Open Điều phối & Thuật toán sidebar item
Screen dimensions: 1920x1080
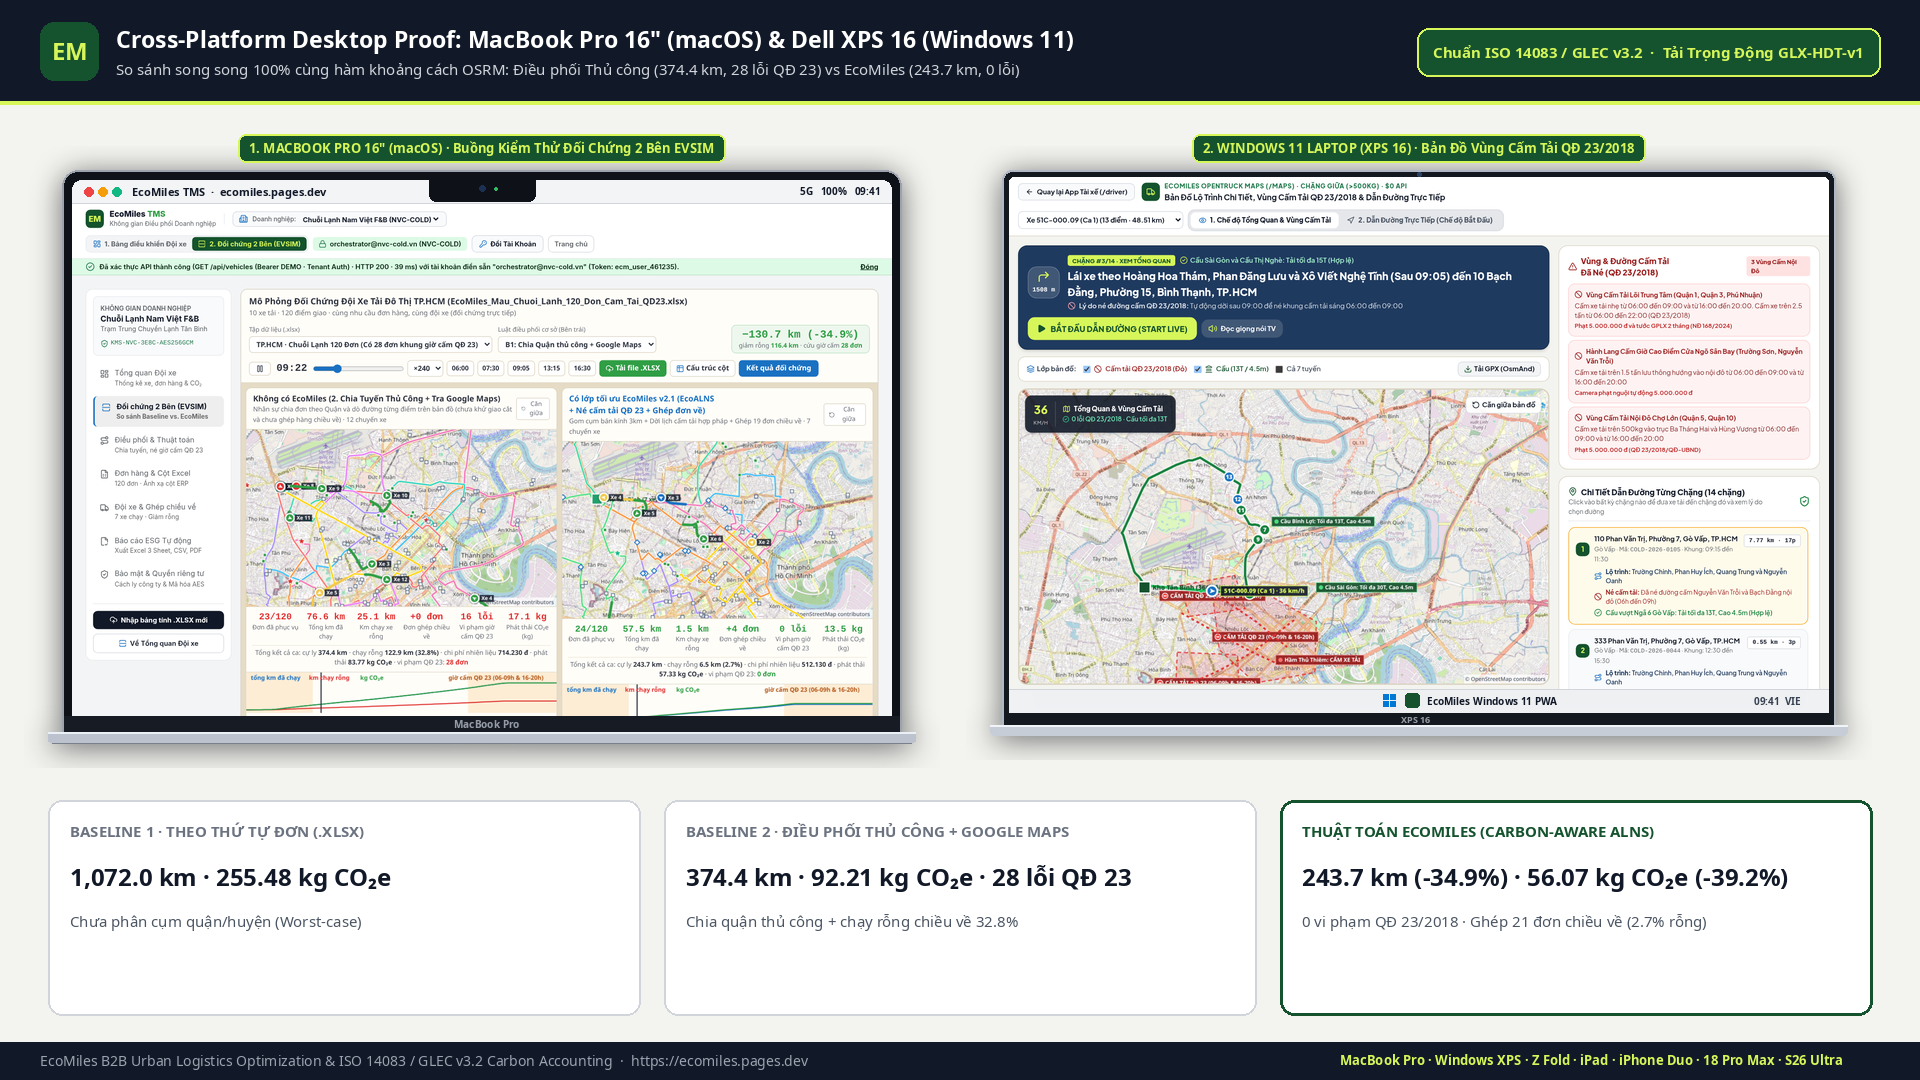click(158, 444)
